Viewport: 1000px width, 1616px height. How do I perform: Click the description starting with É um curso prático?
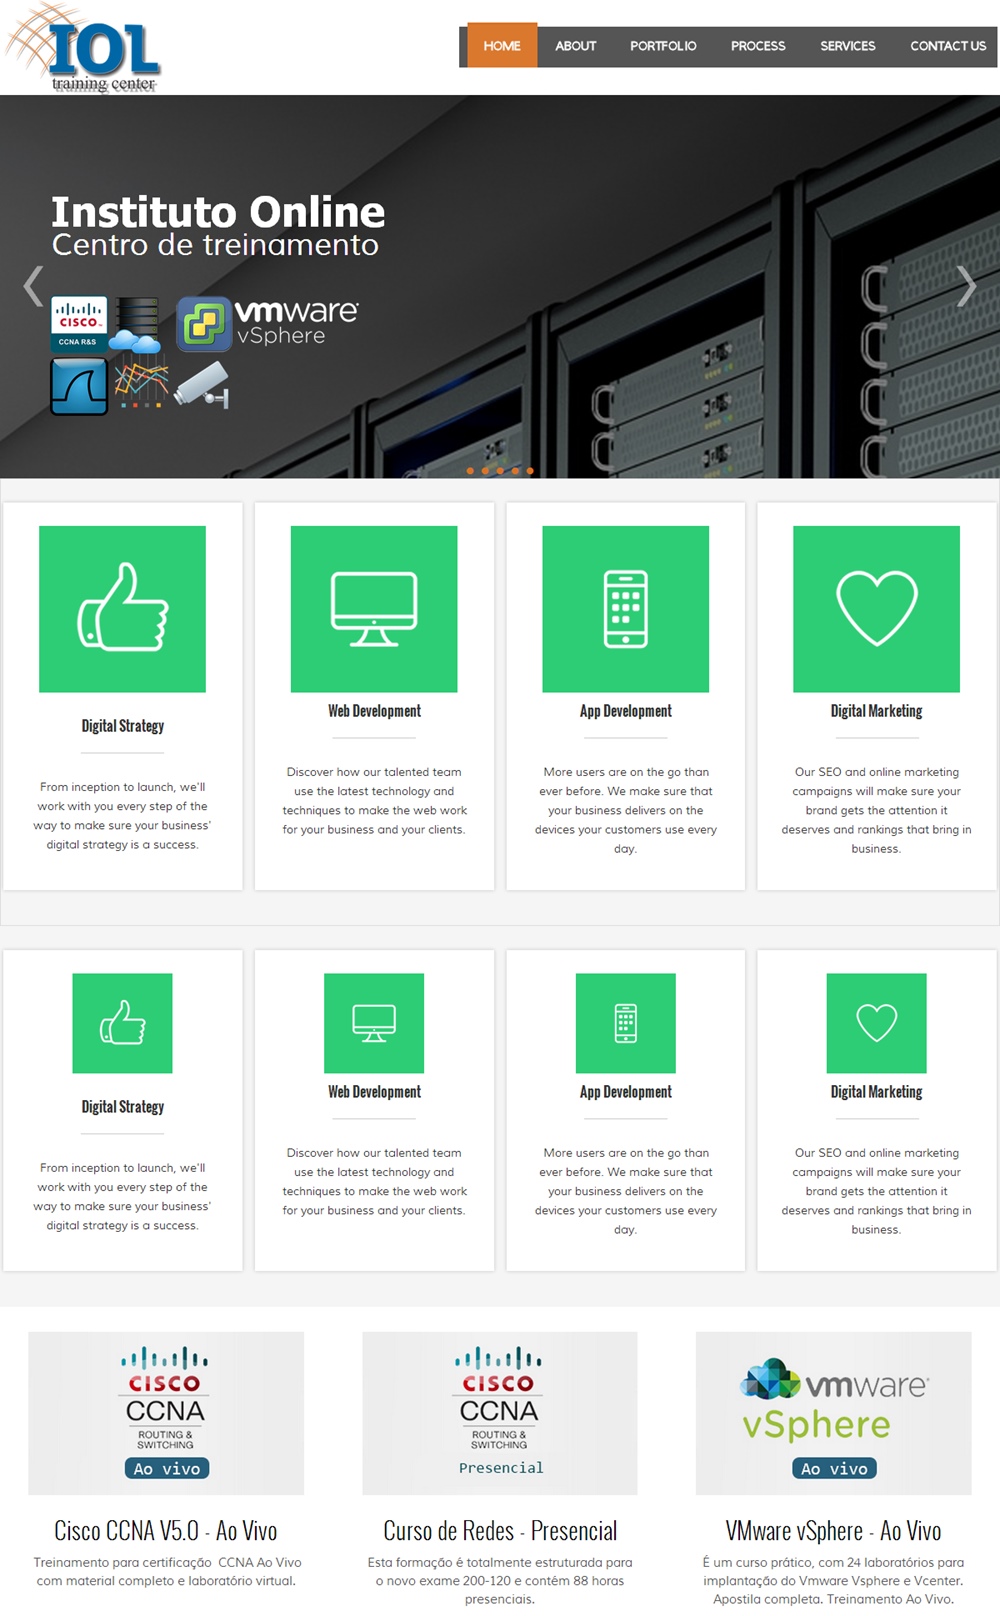click(834, 1580)
